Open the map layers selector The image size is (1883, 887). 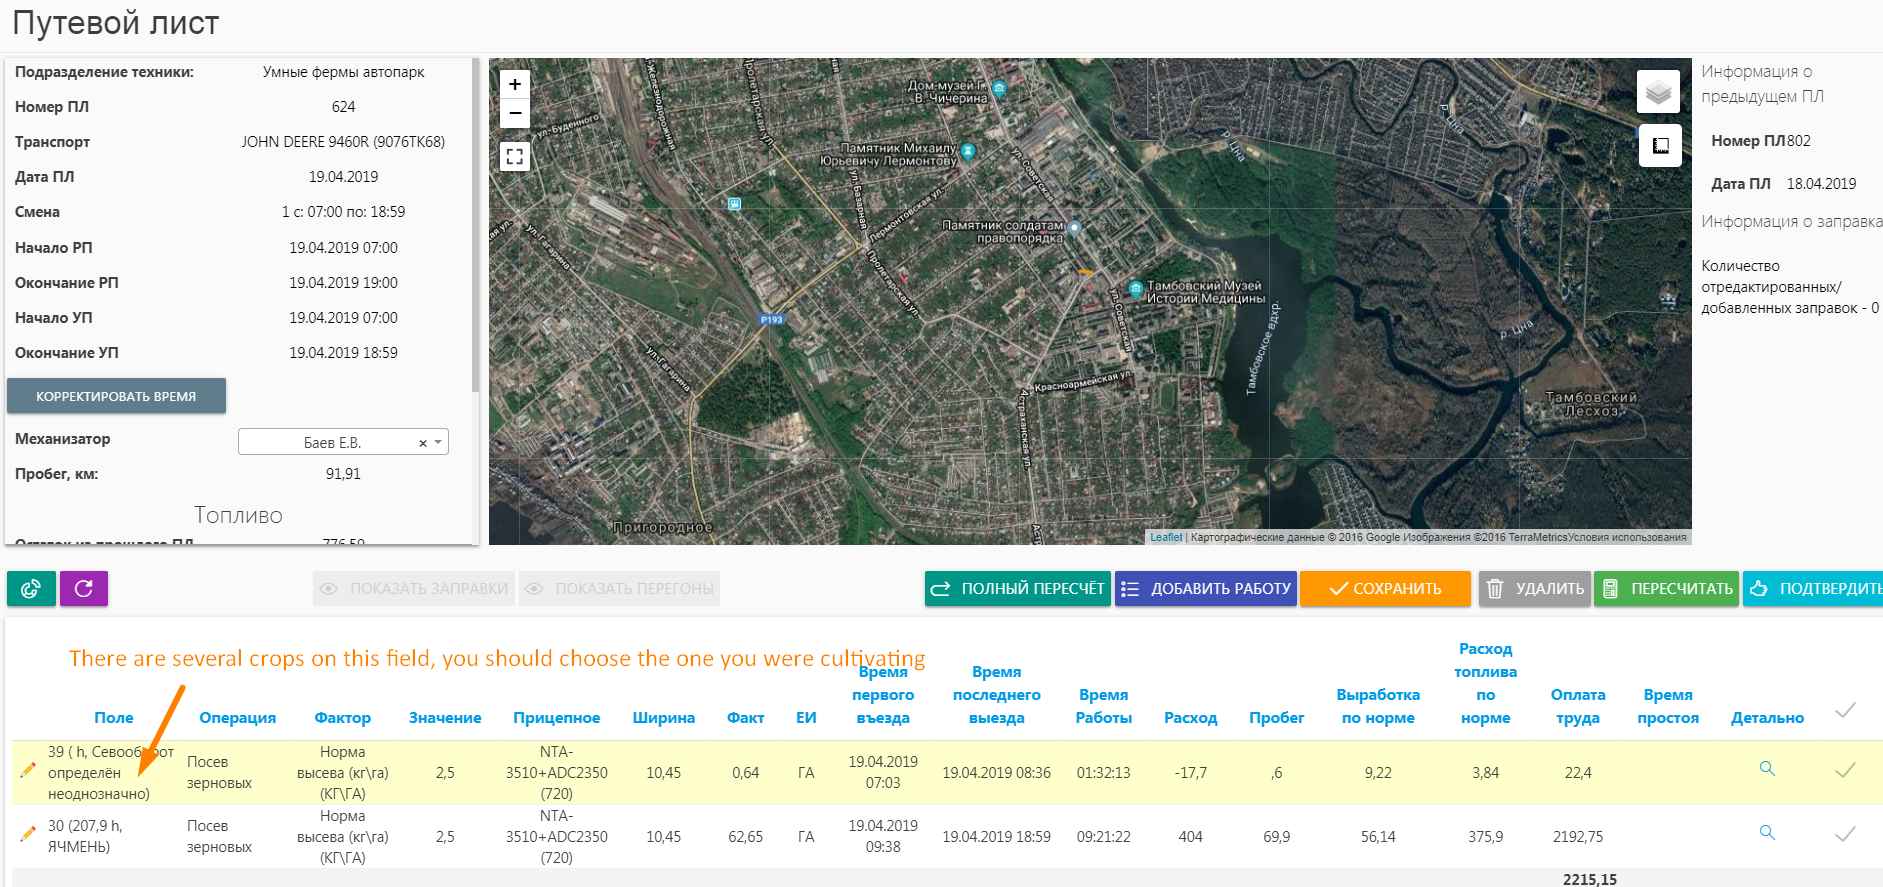point(1658,92)
